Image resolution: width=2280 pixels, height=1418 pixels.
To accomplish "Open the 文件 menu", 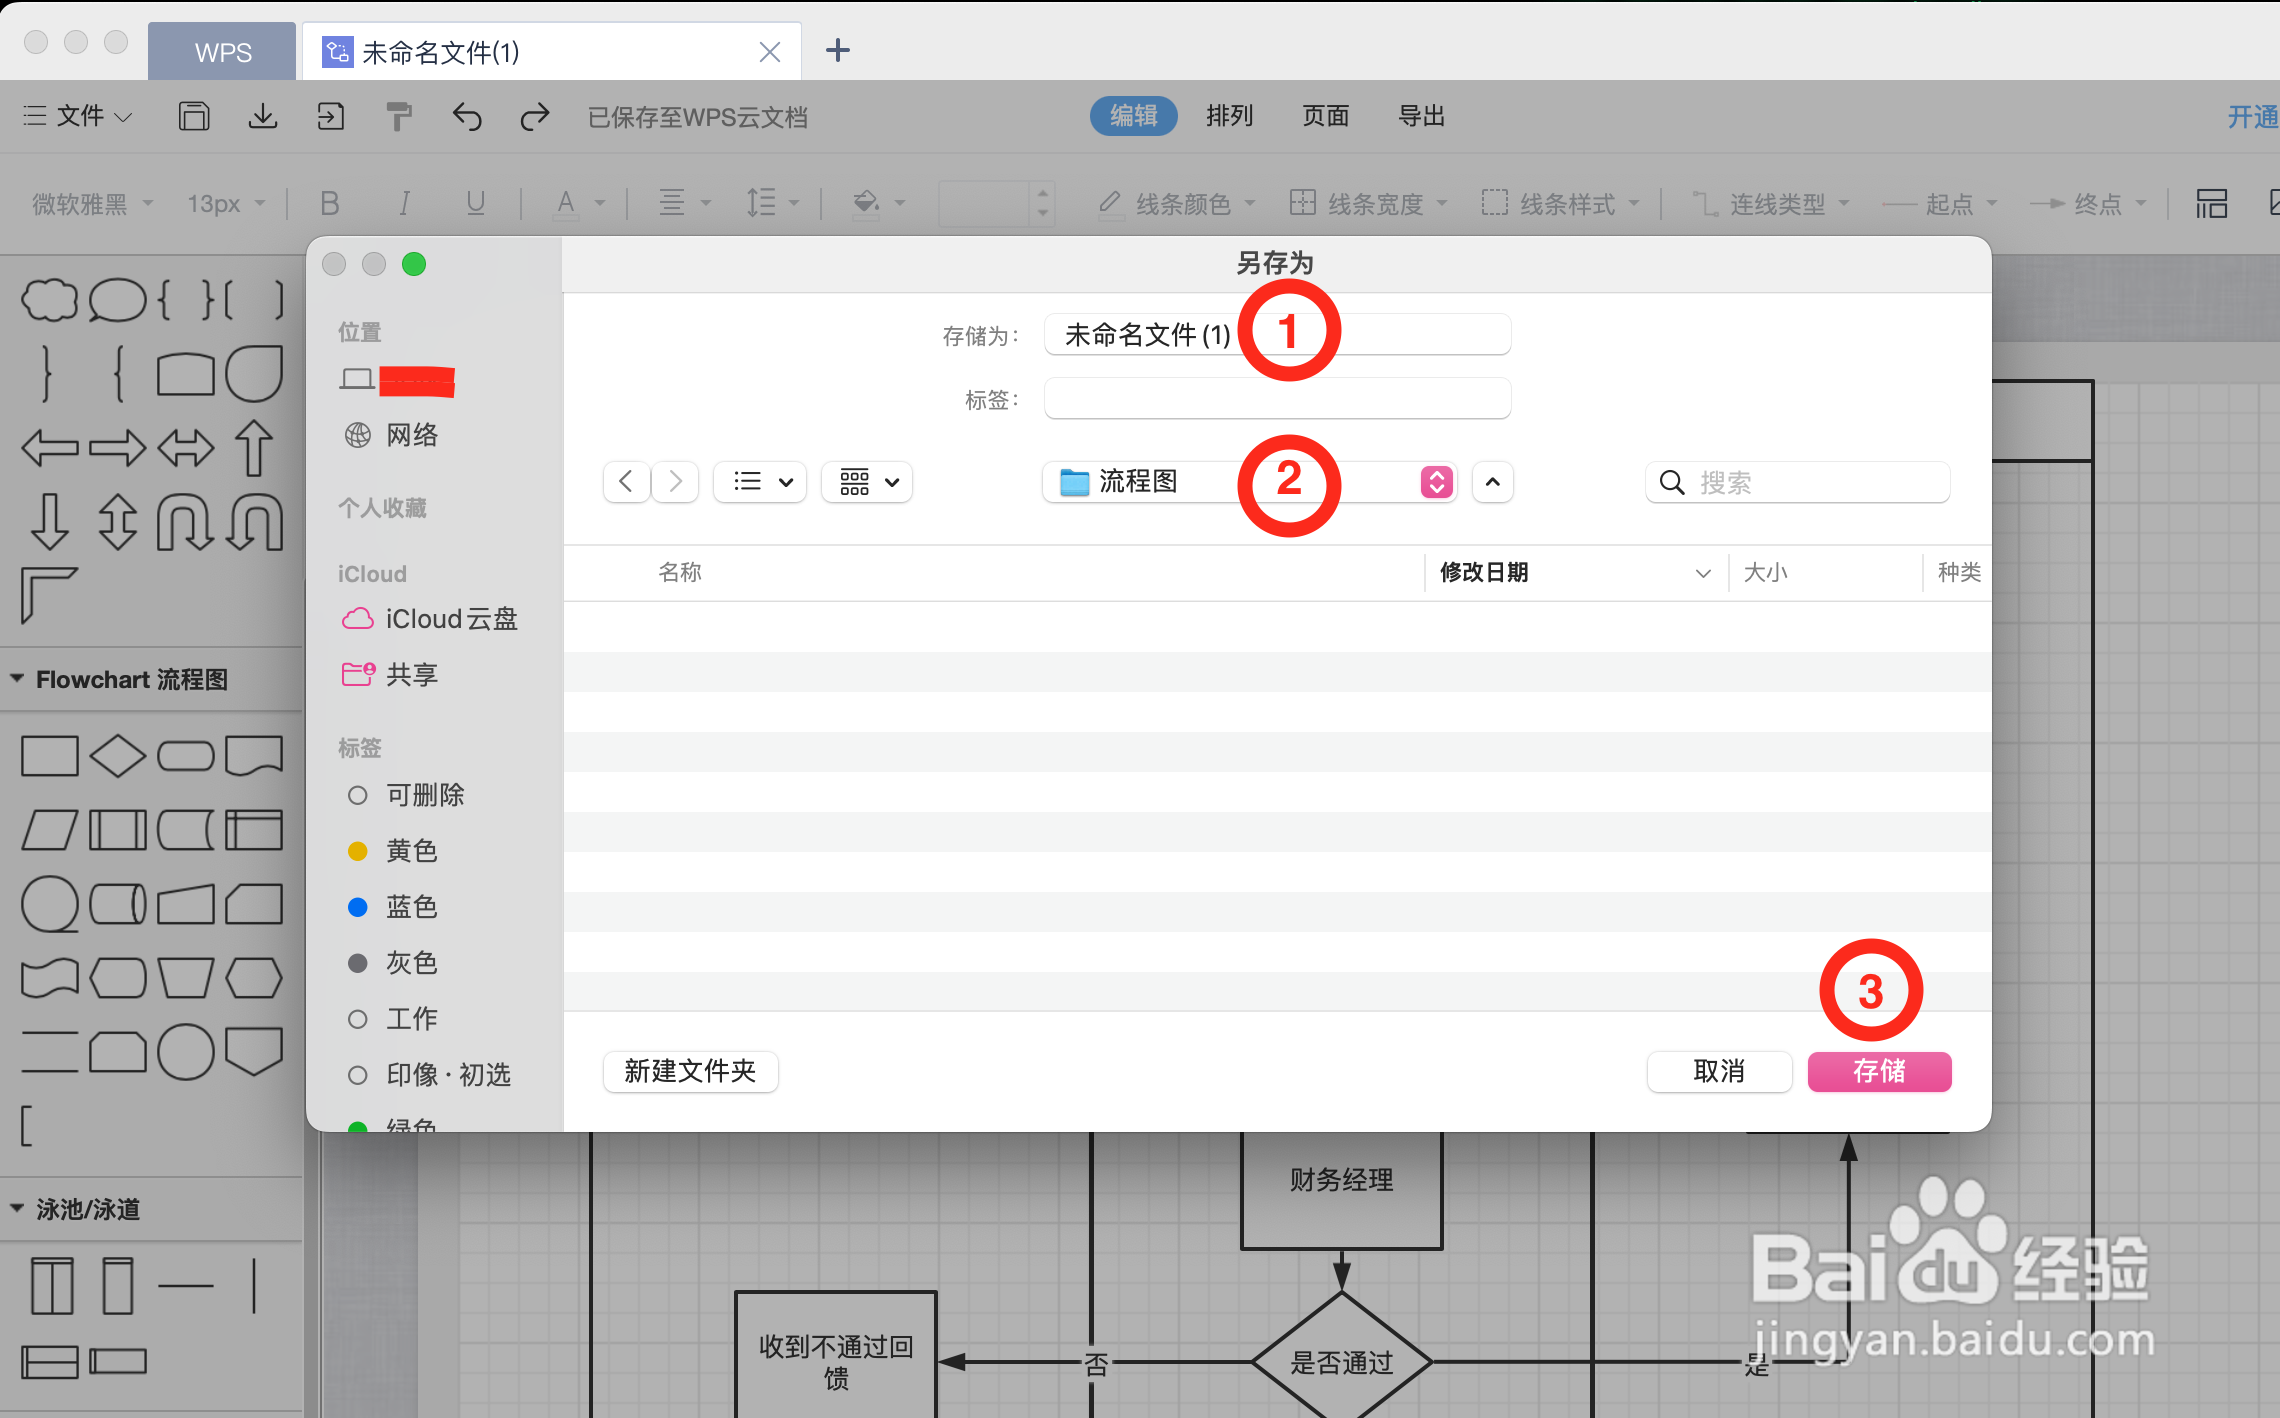I will (78, 116).
